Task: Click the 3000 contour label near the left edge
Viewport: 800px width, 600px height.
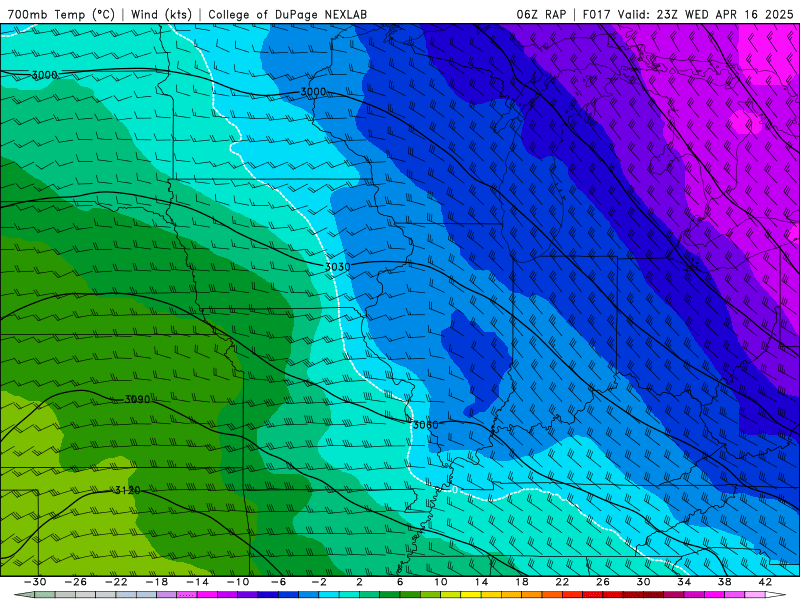Action: pos(44,75)
